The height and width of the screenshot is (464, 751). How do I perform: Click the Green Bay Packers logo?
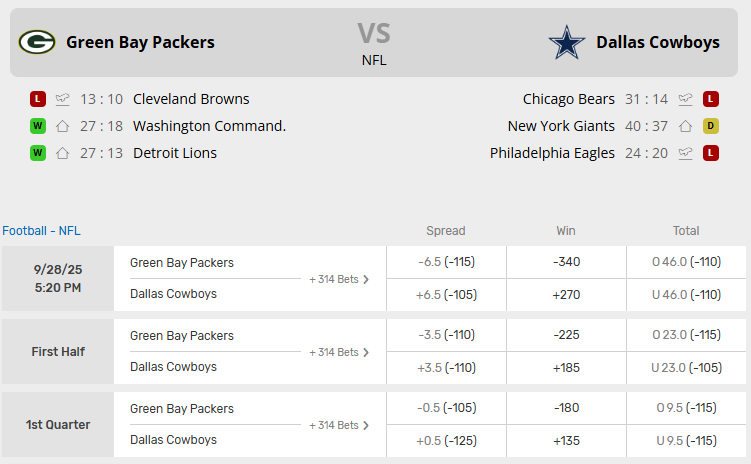click(x=37, y=42)
